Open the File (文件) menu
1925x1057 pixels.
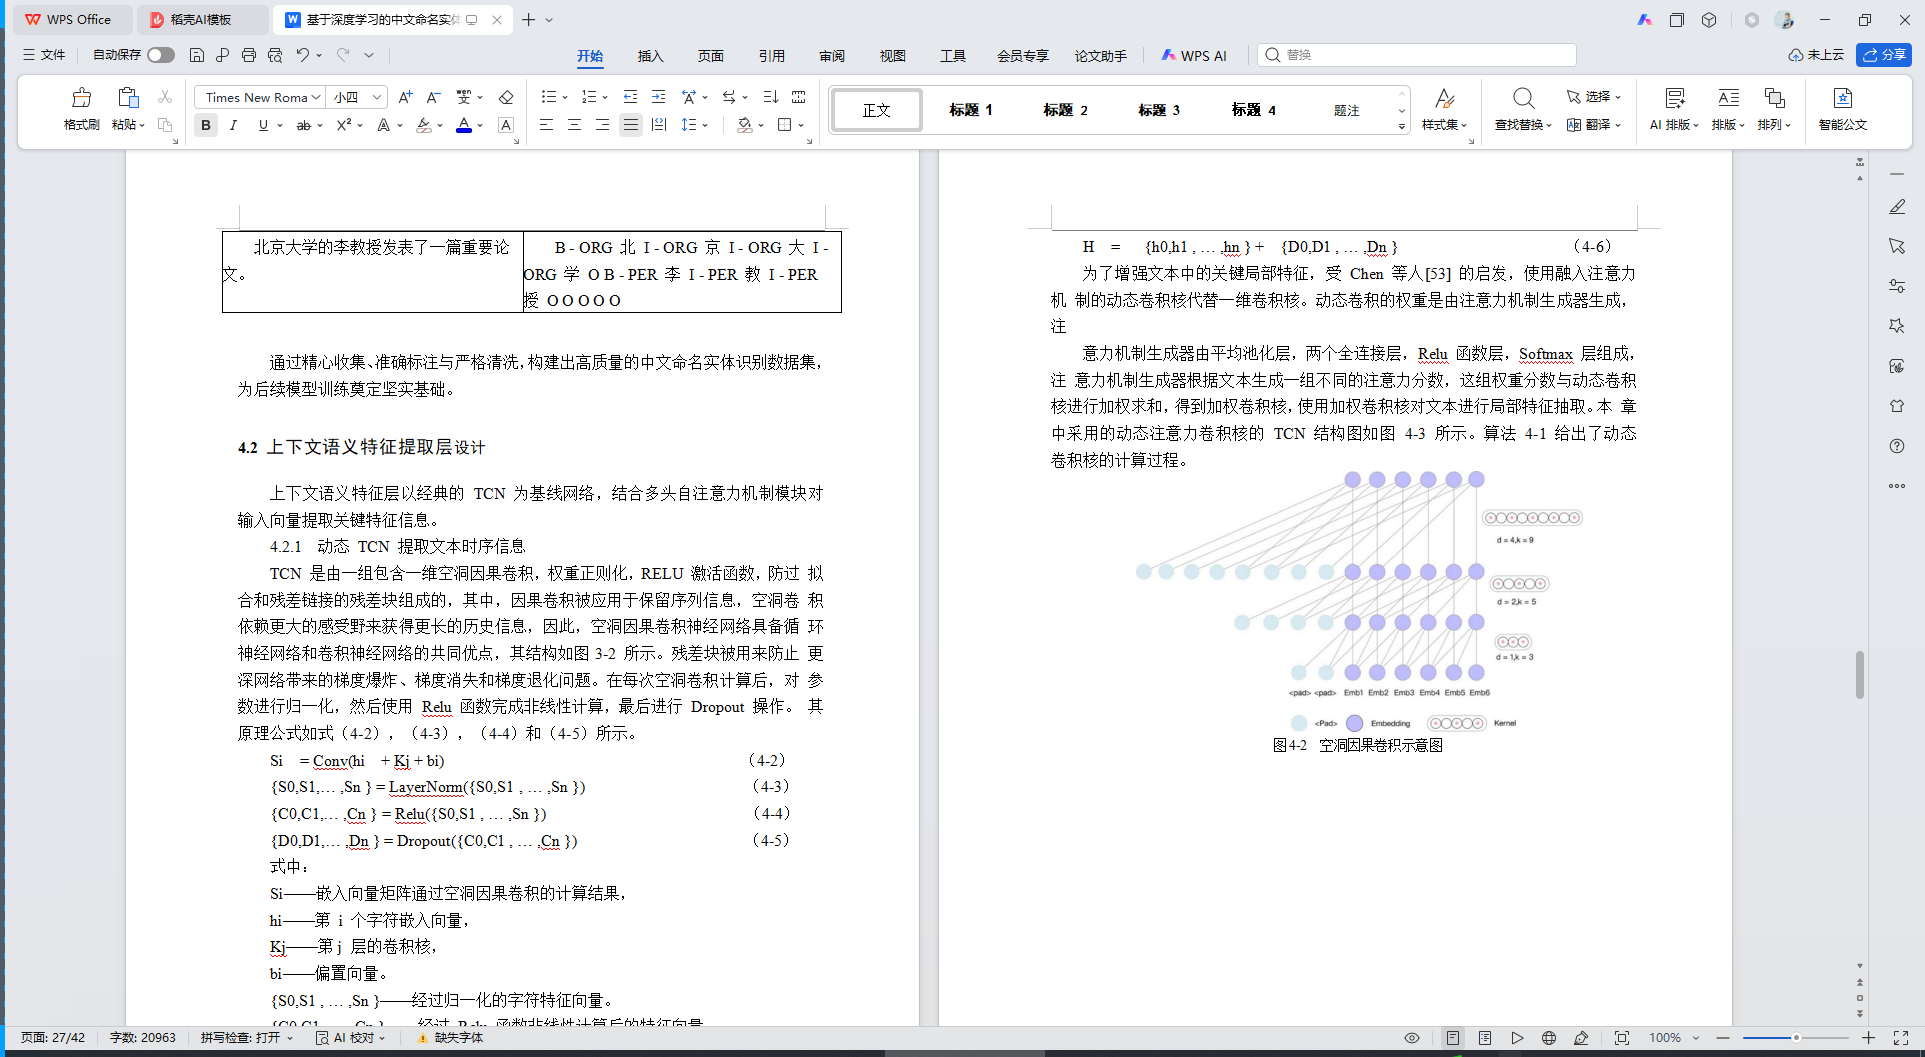coord(44,55)
